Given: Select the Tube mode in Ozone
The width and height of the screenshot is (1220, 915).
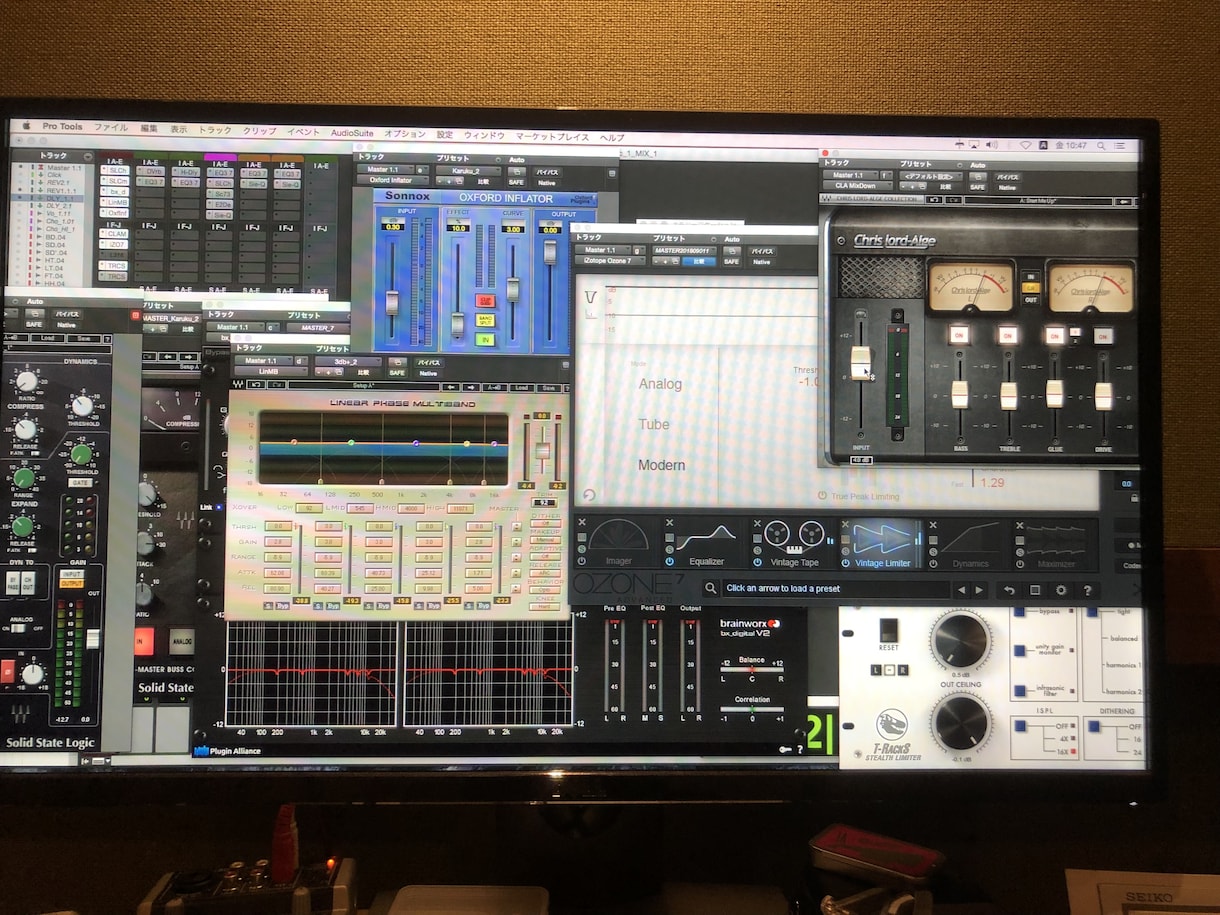Looking at the screenshot, I should coord(654,424).
